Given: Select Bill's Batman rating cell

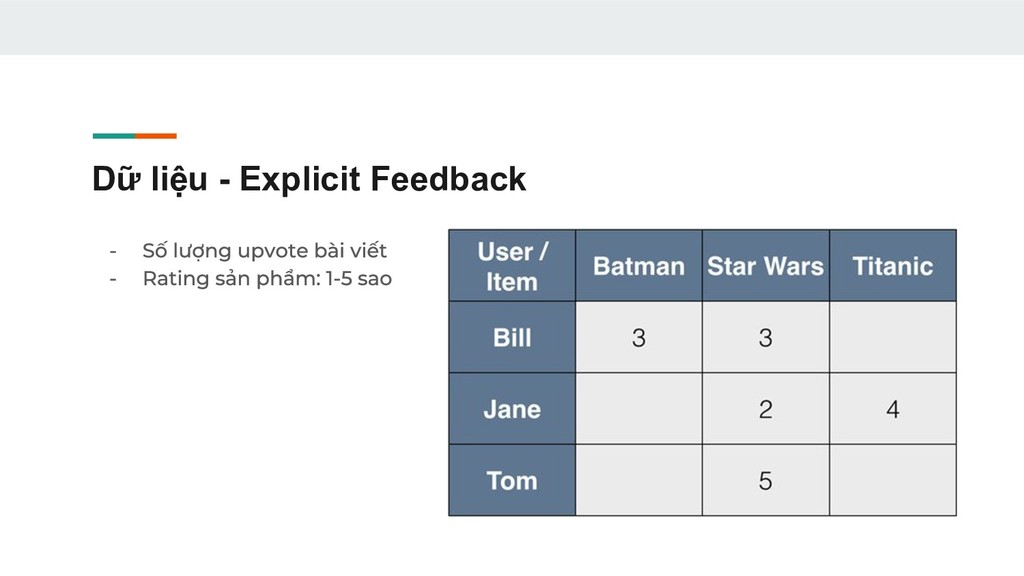Looking at the screenshot, I should pyautogui.click(x=639, y=337).
